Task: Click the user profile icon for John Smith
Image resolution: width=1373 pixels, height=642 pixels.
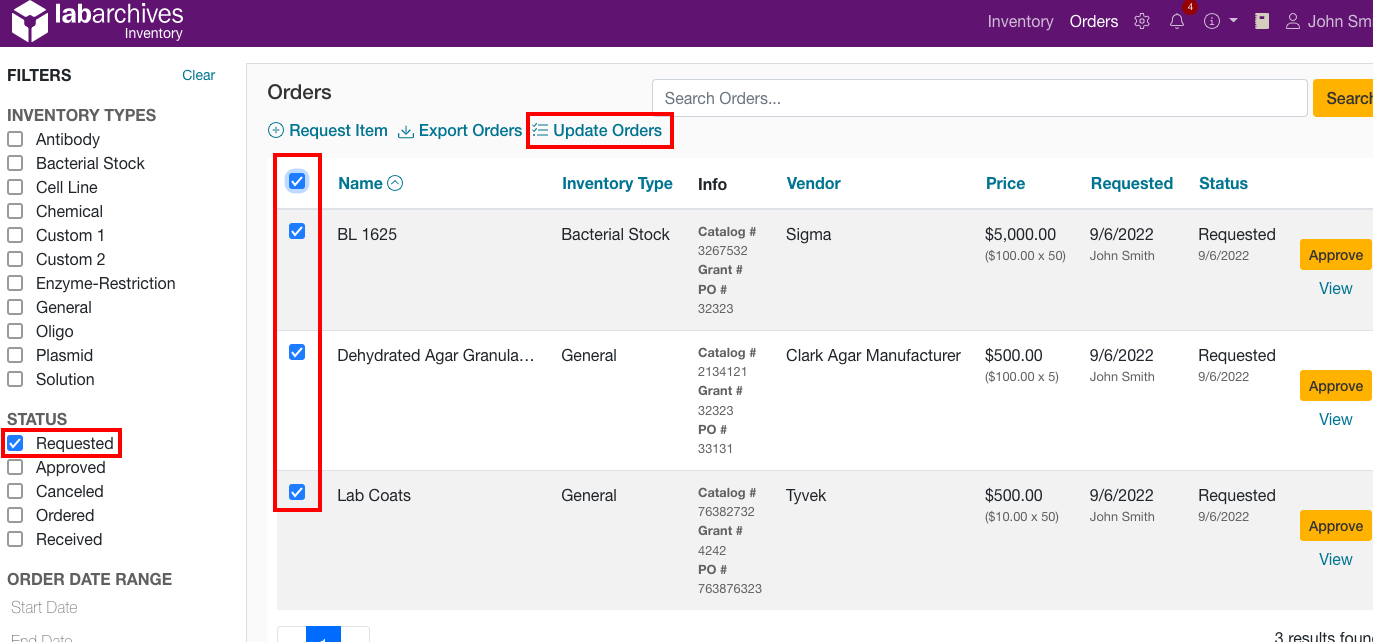Action: pos(1292,21)
